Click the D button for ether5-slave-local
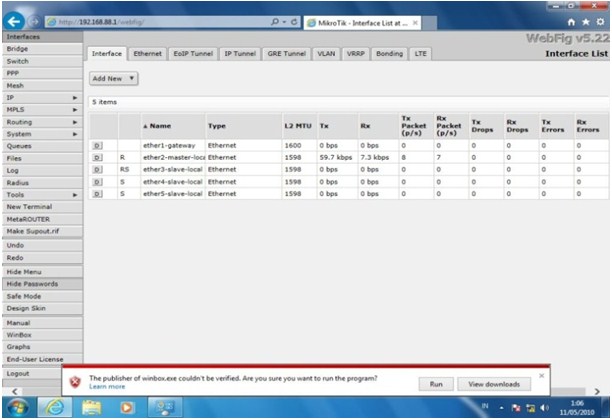 [x=97, y=194]
